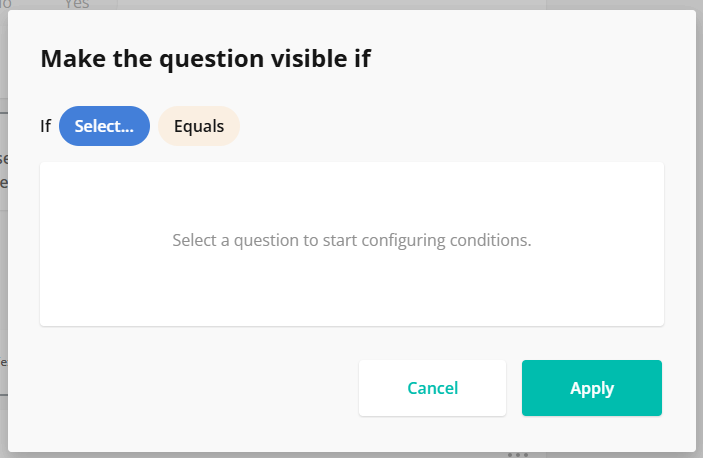Change the comparison operator from Equals
Image resolution: width=703 pixels, height=458 pixels.
pyautogui.click(x=199, y=126)
